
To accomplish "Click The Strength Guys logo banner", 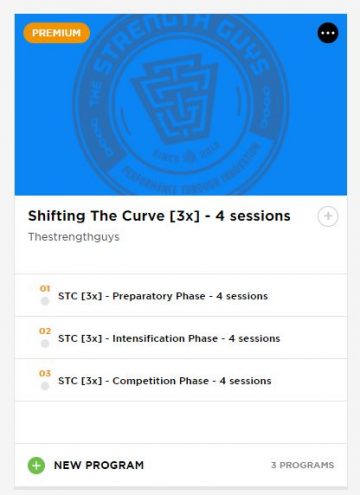I will tap(180, 105).
